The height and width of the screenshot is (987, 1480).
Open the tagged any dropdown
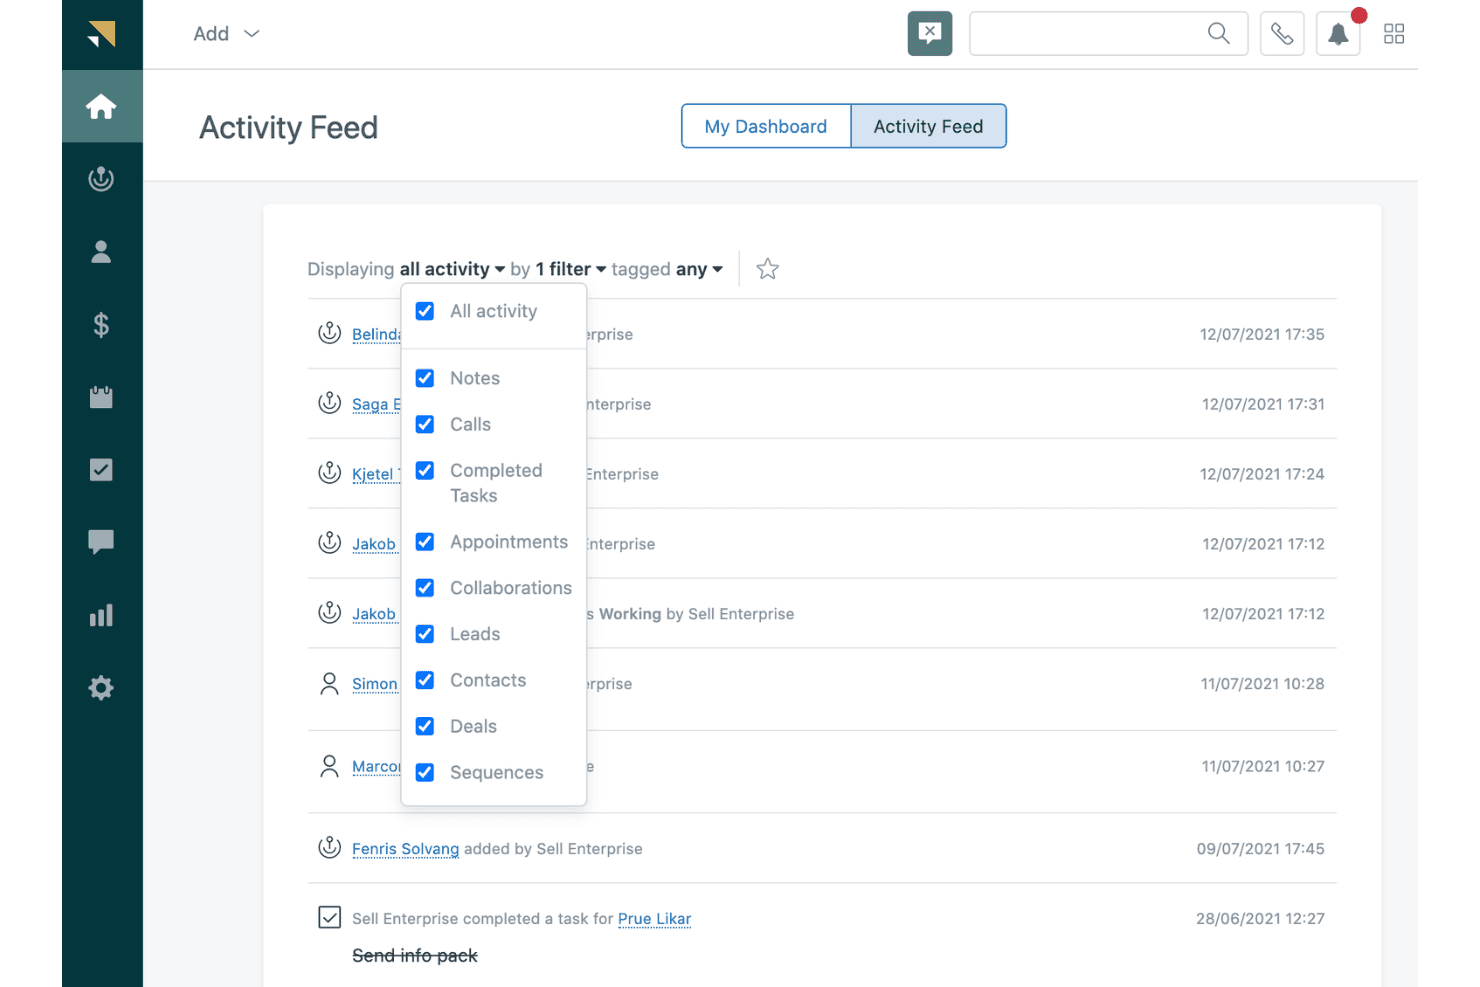(699, 269)
